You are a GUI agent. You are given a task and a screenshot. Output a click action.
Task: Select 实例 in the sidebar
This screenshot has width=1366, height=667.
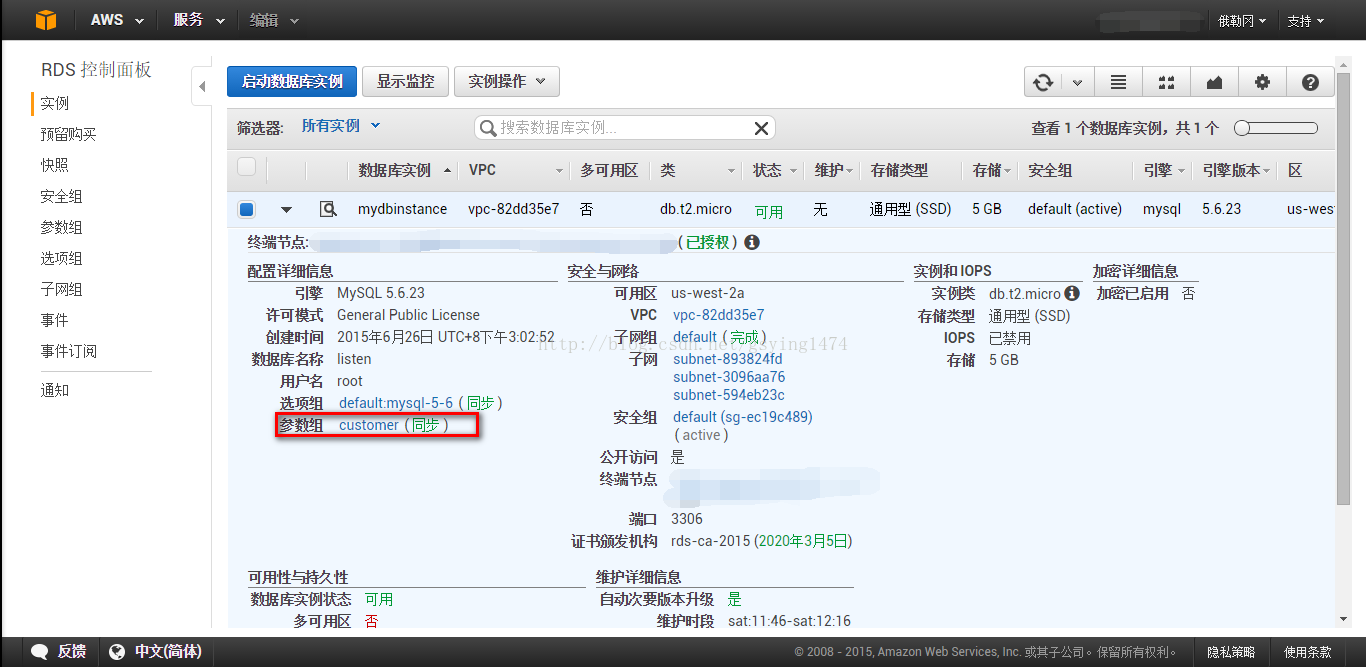click(x=55, y=104)
